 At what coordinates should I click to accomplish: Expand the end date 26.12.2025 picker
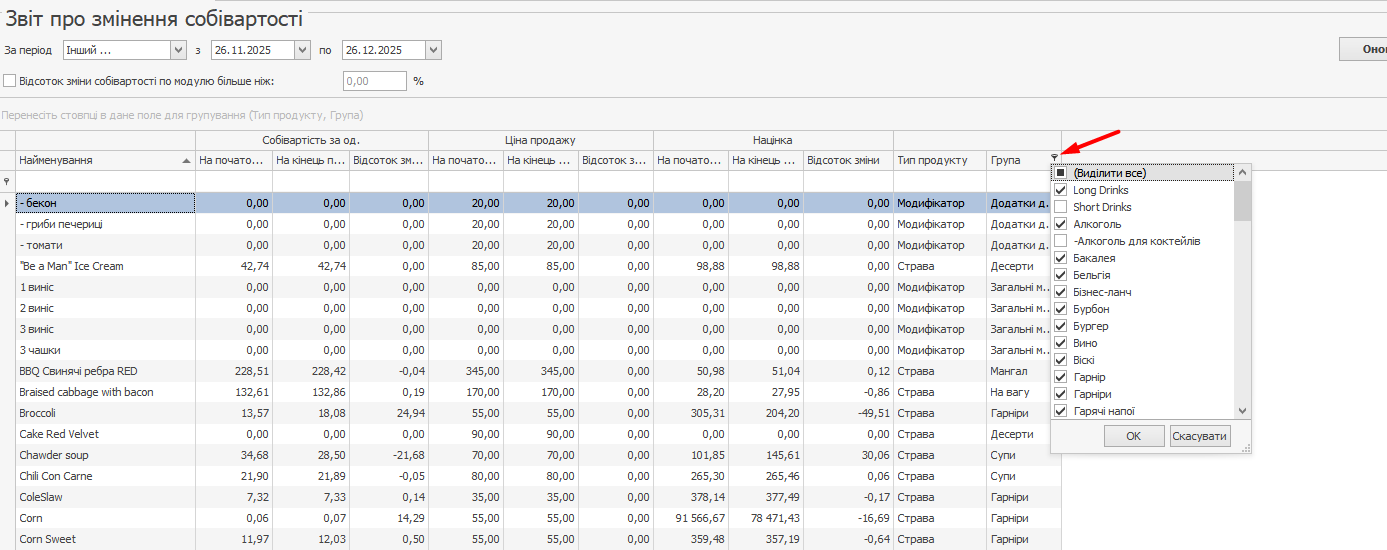click(x=432, y=50)
